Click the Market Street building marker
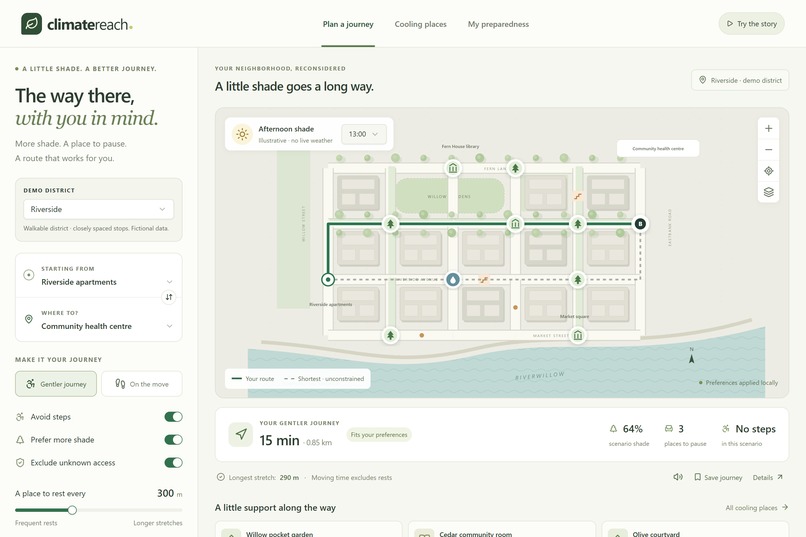This screenshot has width=806, height=537. coord(578,336)
